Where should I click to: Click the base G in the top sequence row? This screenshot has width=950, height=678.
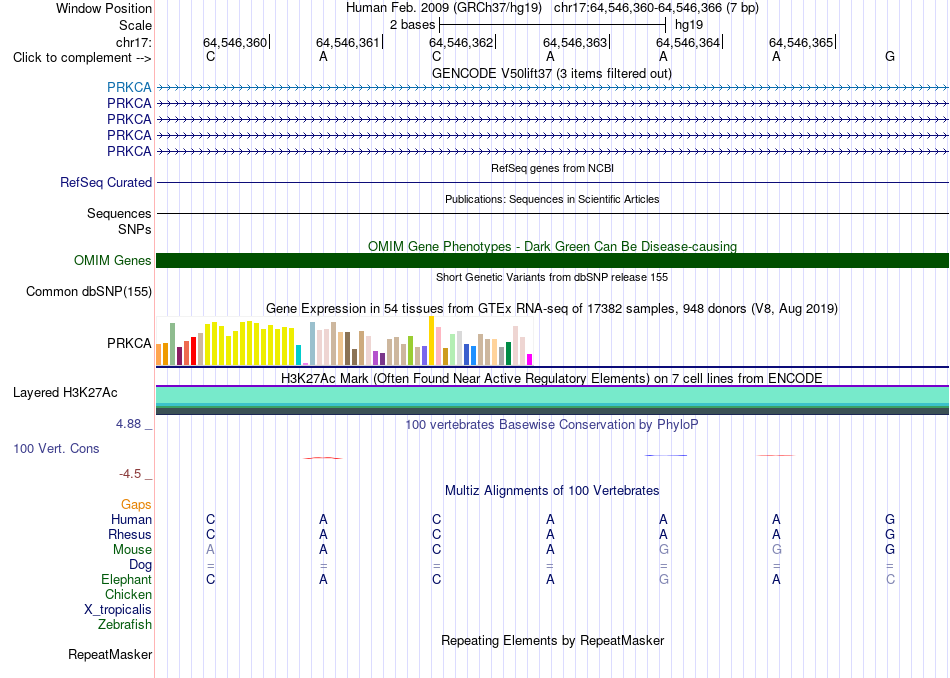[x=889, y=56]
